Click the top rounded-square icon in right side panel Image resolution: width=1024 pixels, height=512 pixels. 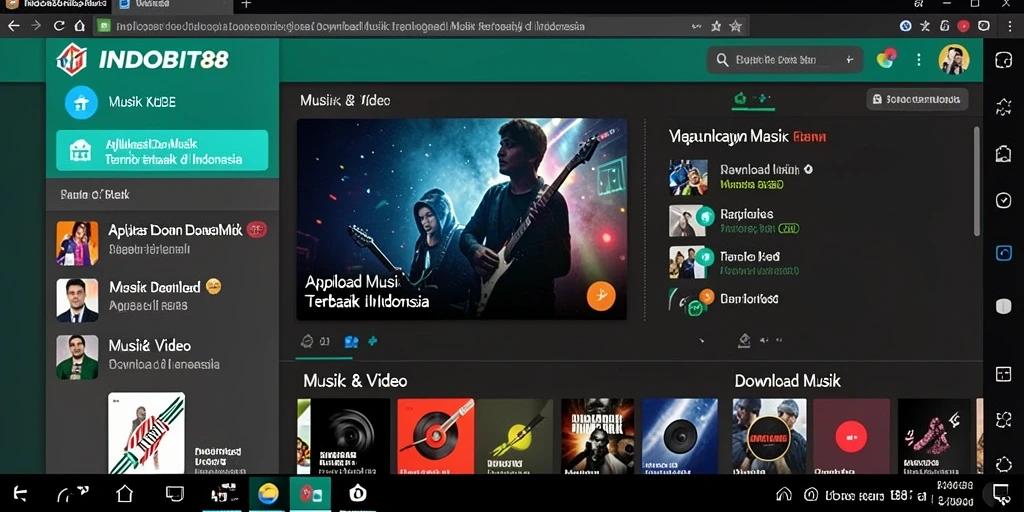(1003, 60)
